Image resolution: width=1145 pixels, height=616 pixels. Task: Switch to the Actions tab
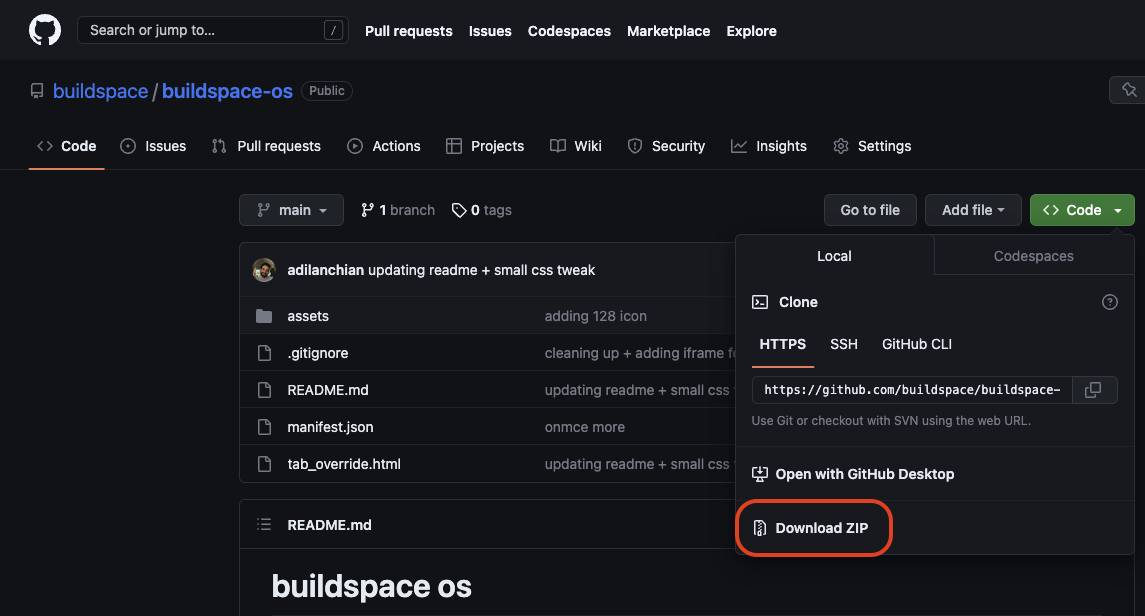click(x=384, y=146)
